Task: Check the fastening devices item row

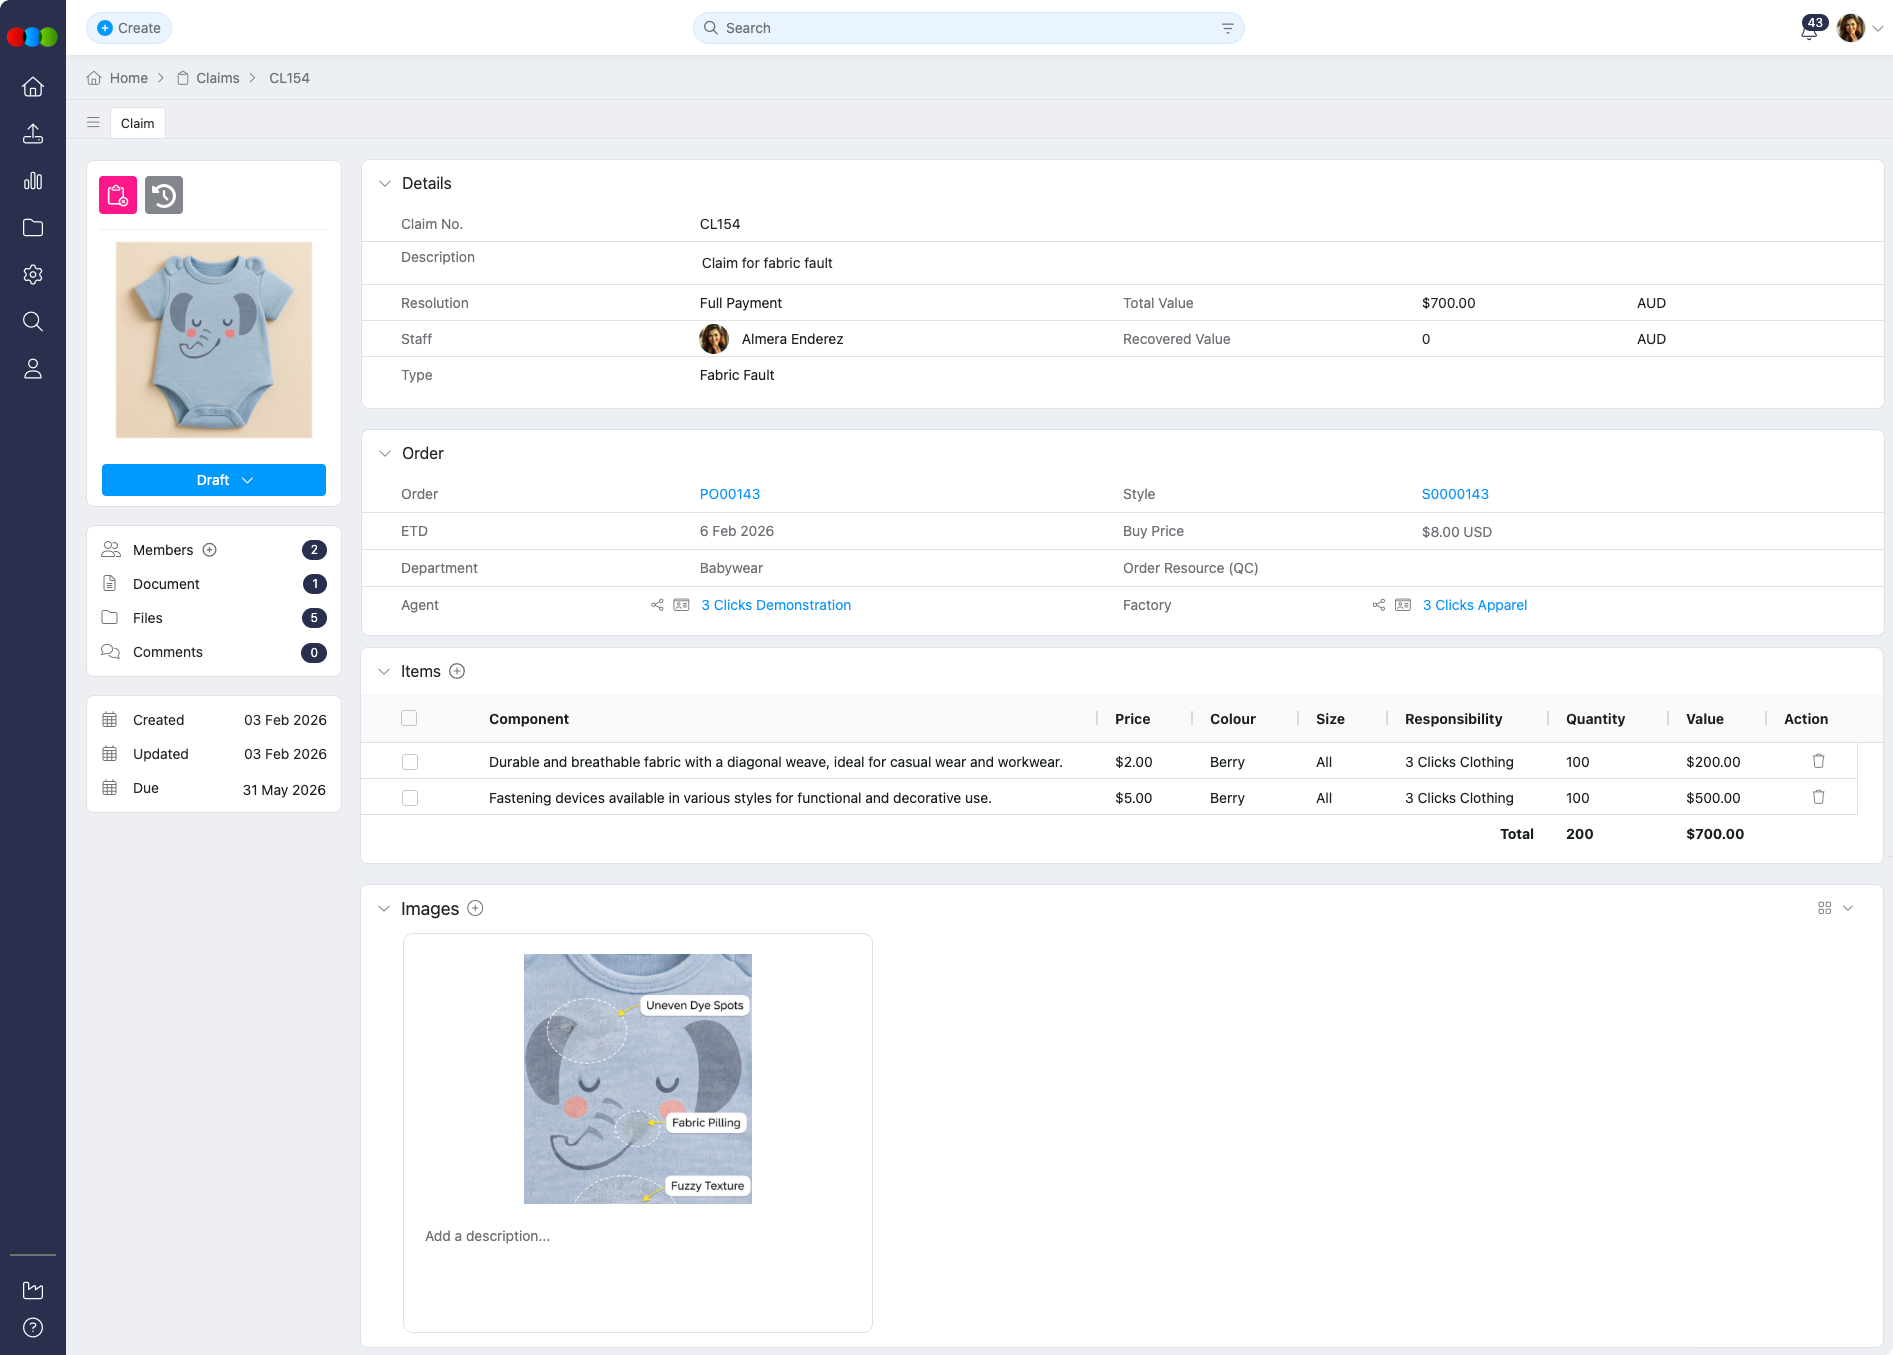Action: coord(409,798)
